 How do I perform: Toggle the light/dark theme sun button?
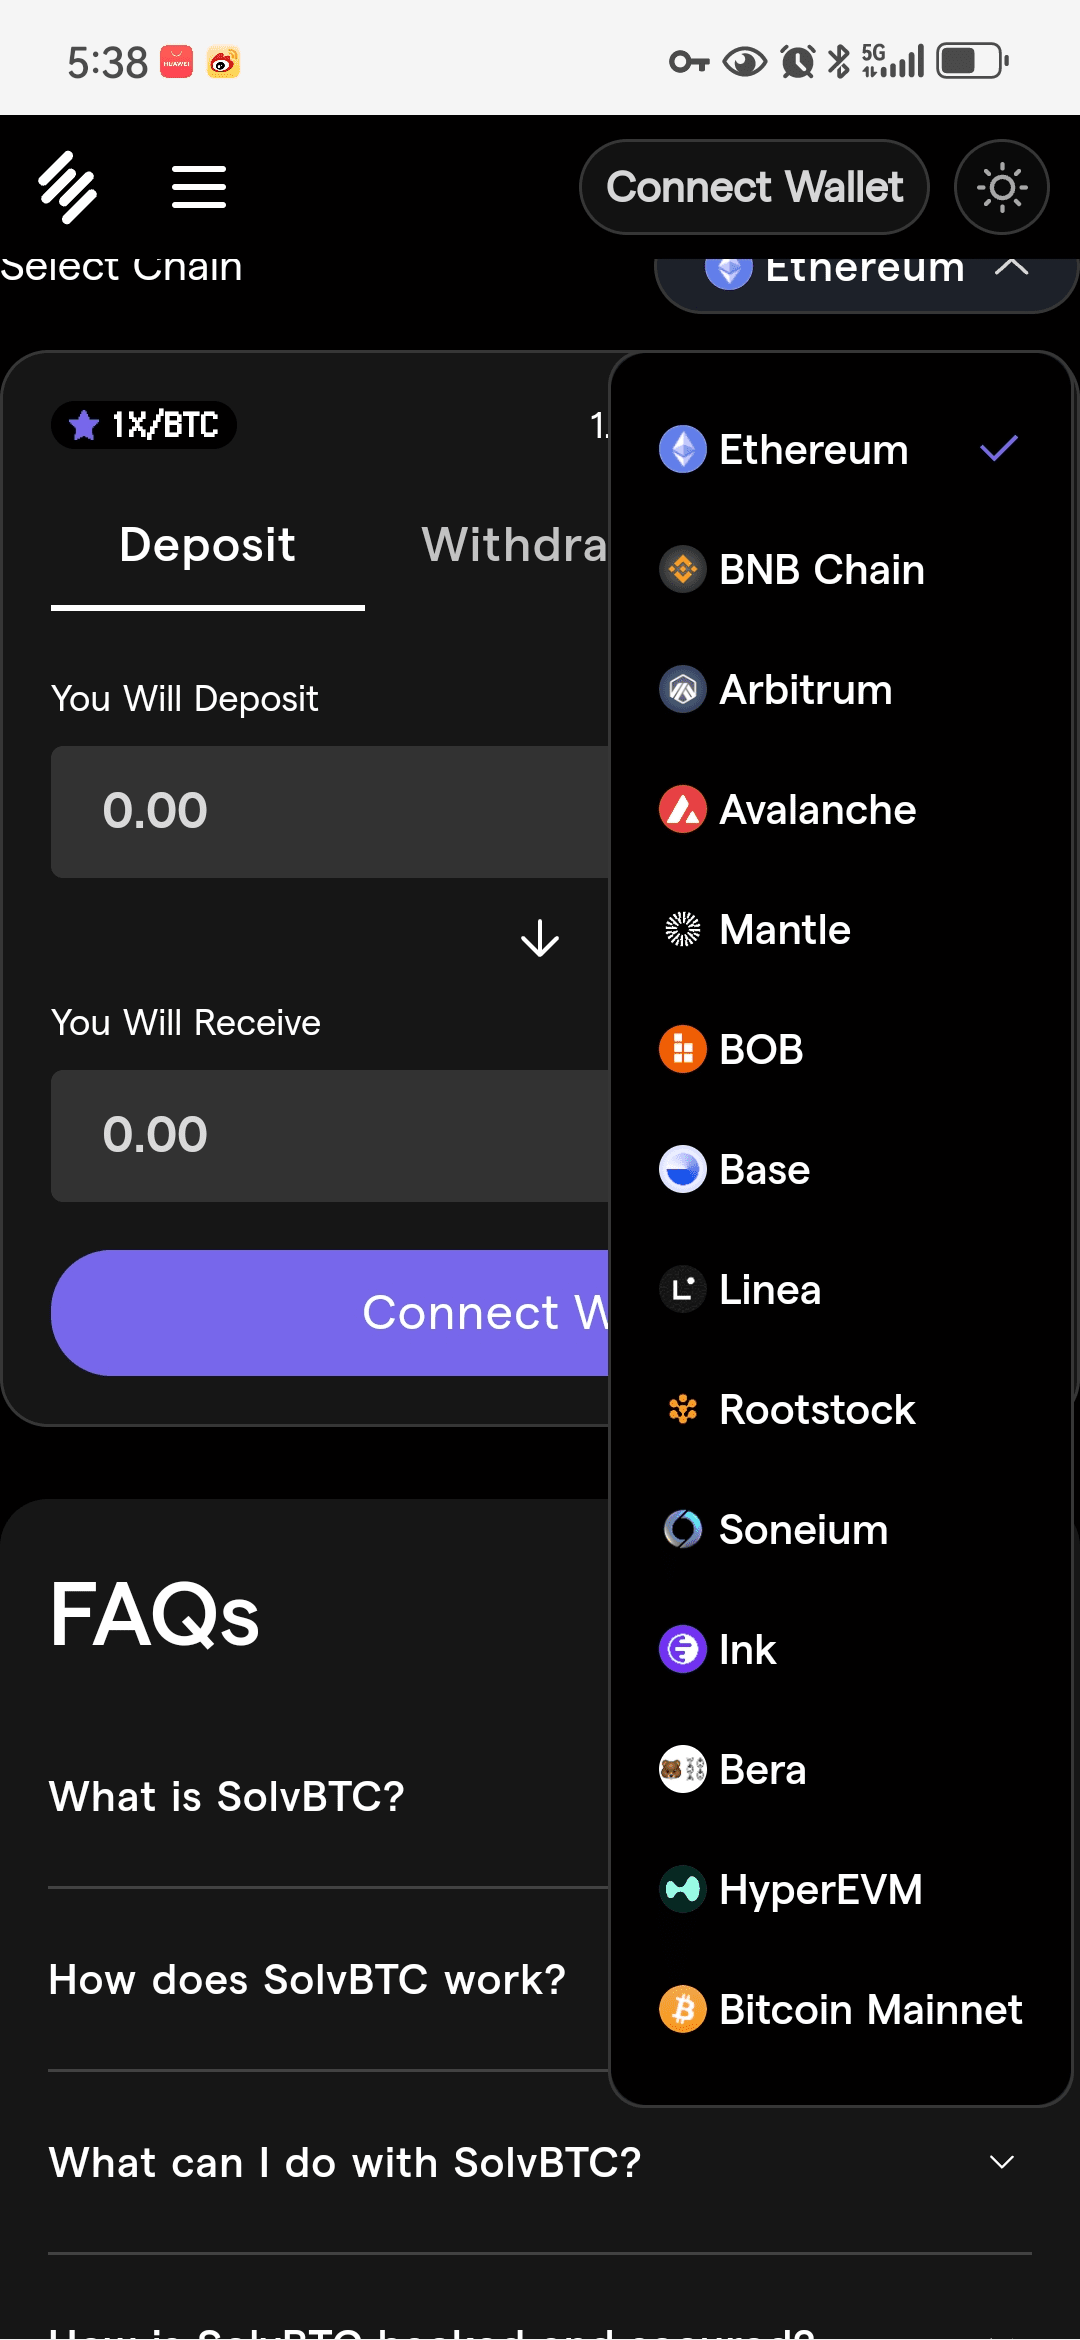click(1001, 187)
